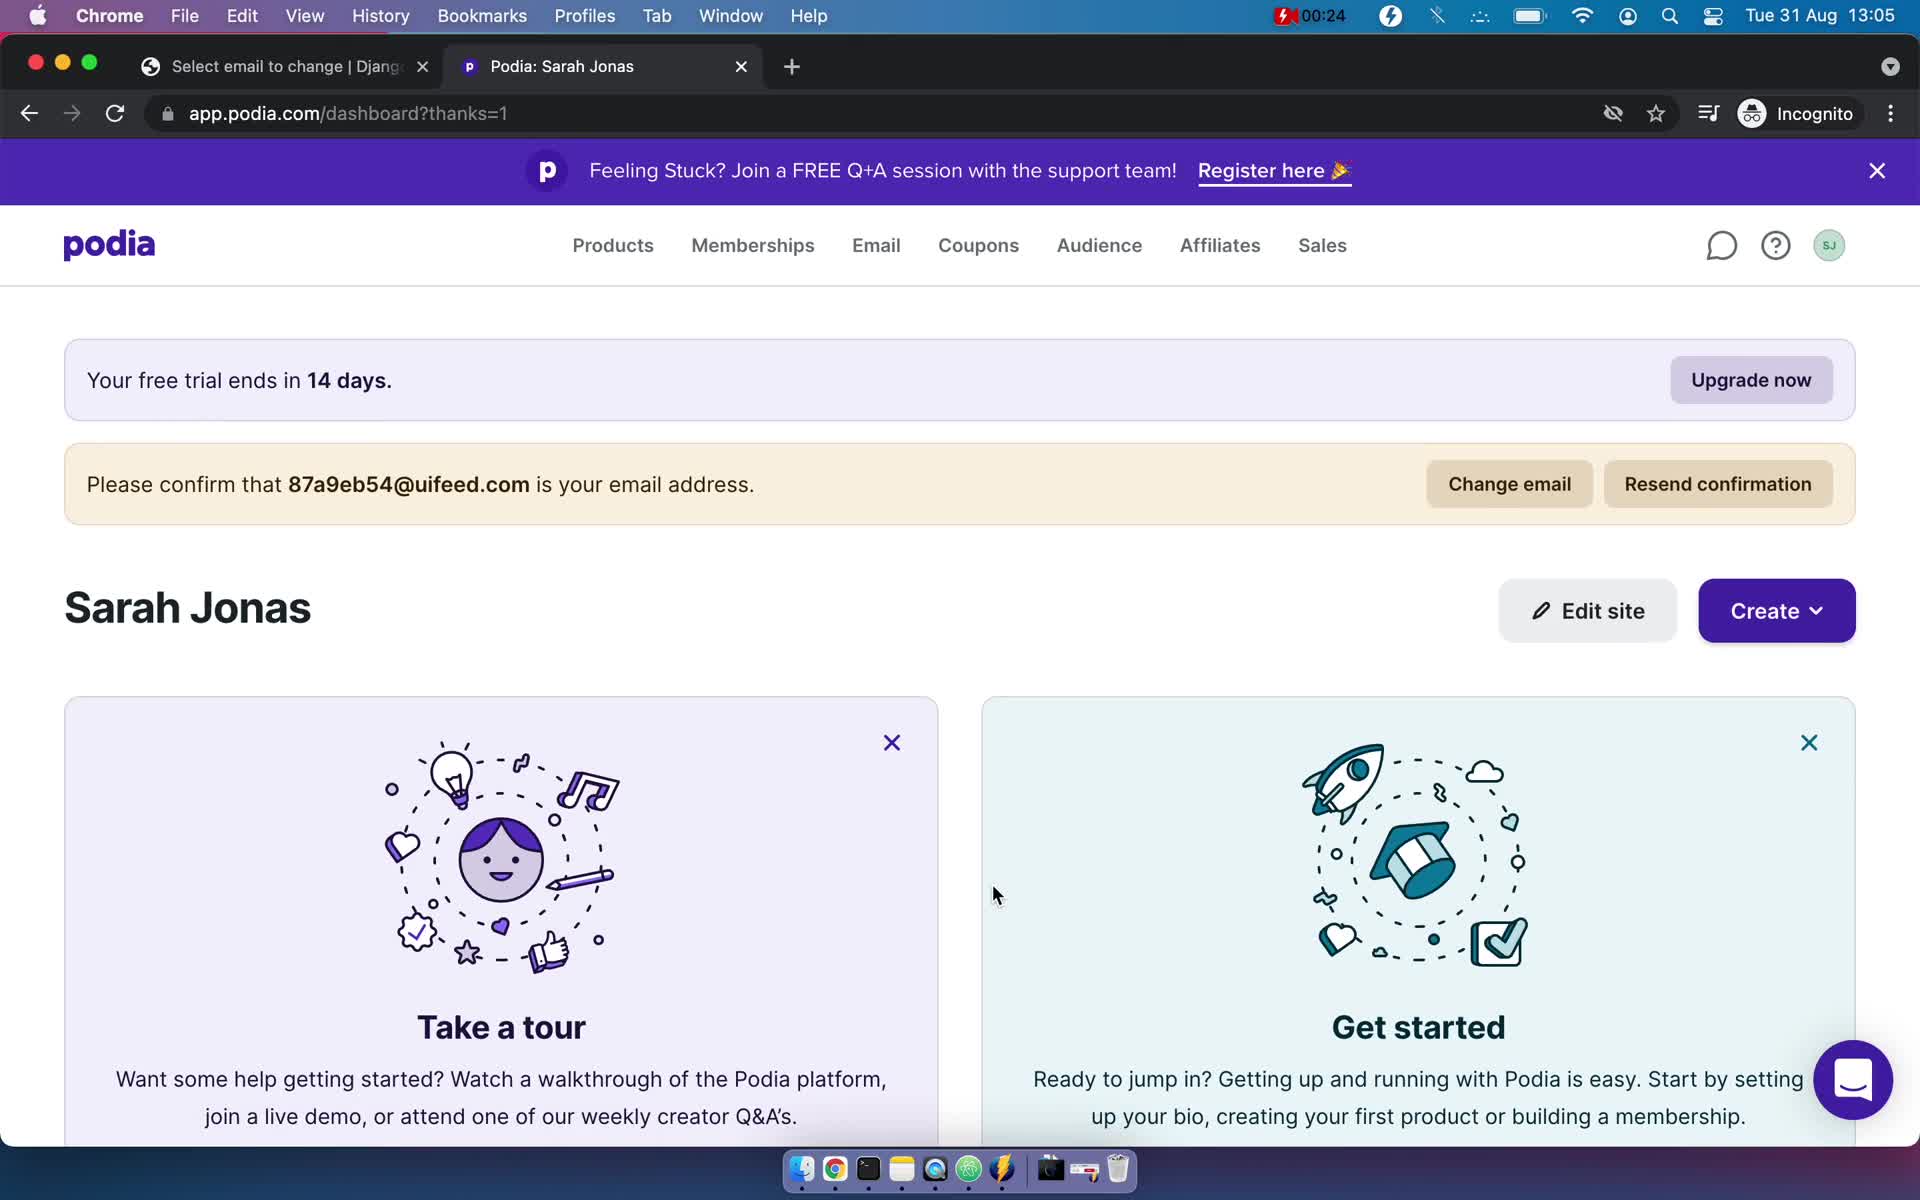Open the Apple menu
1920x1200 pixels.
click(37, 16)
